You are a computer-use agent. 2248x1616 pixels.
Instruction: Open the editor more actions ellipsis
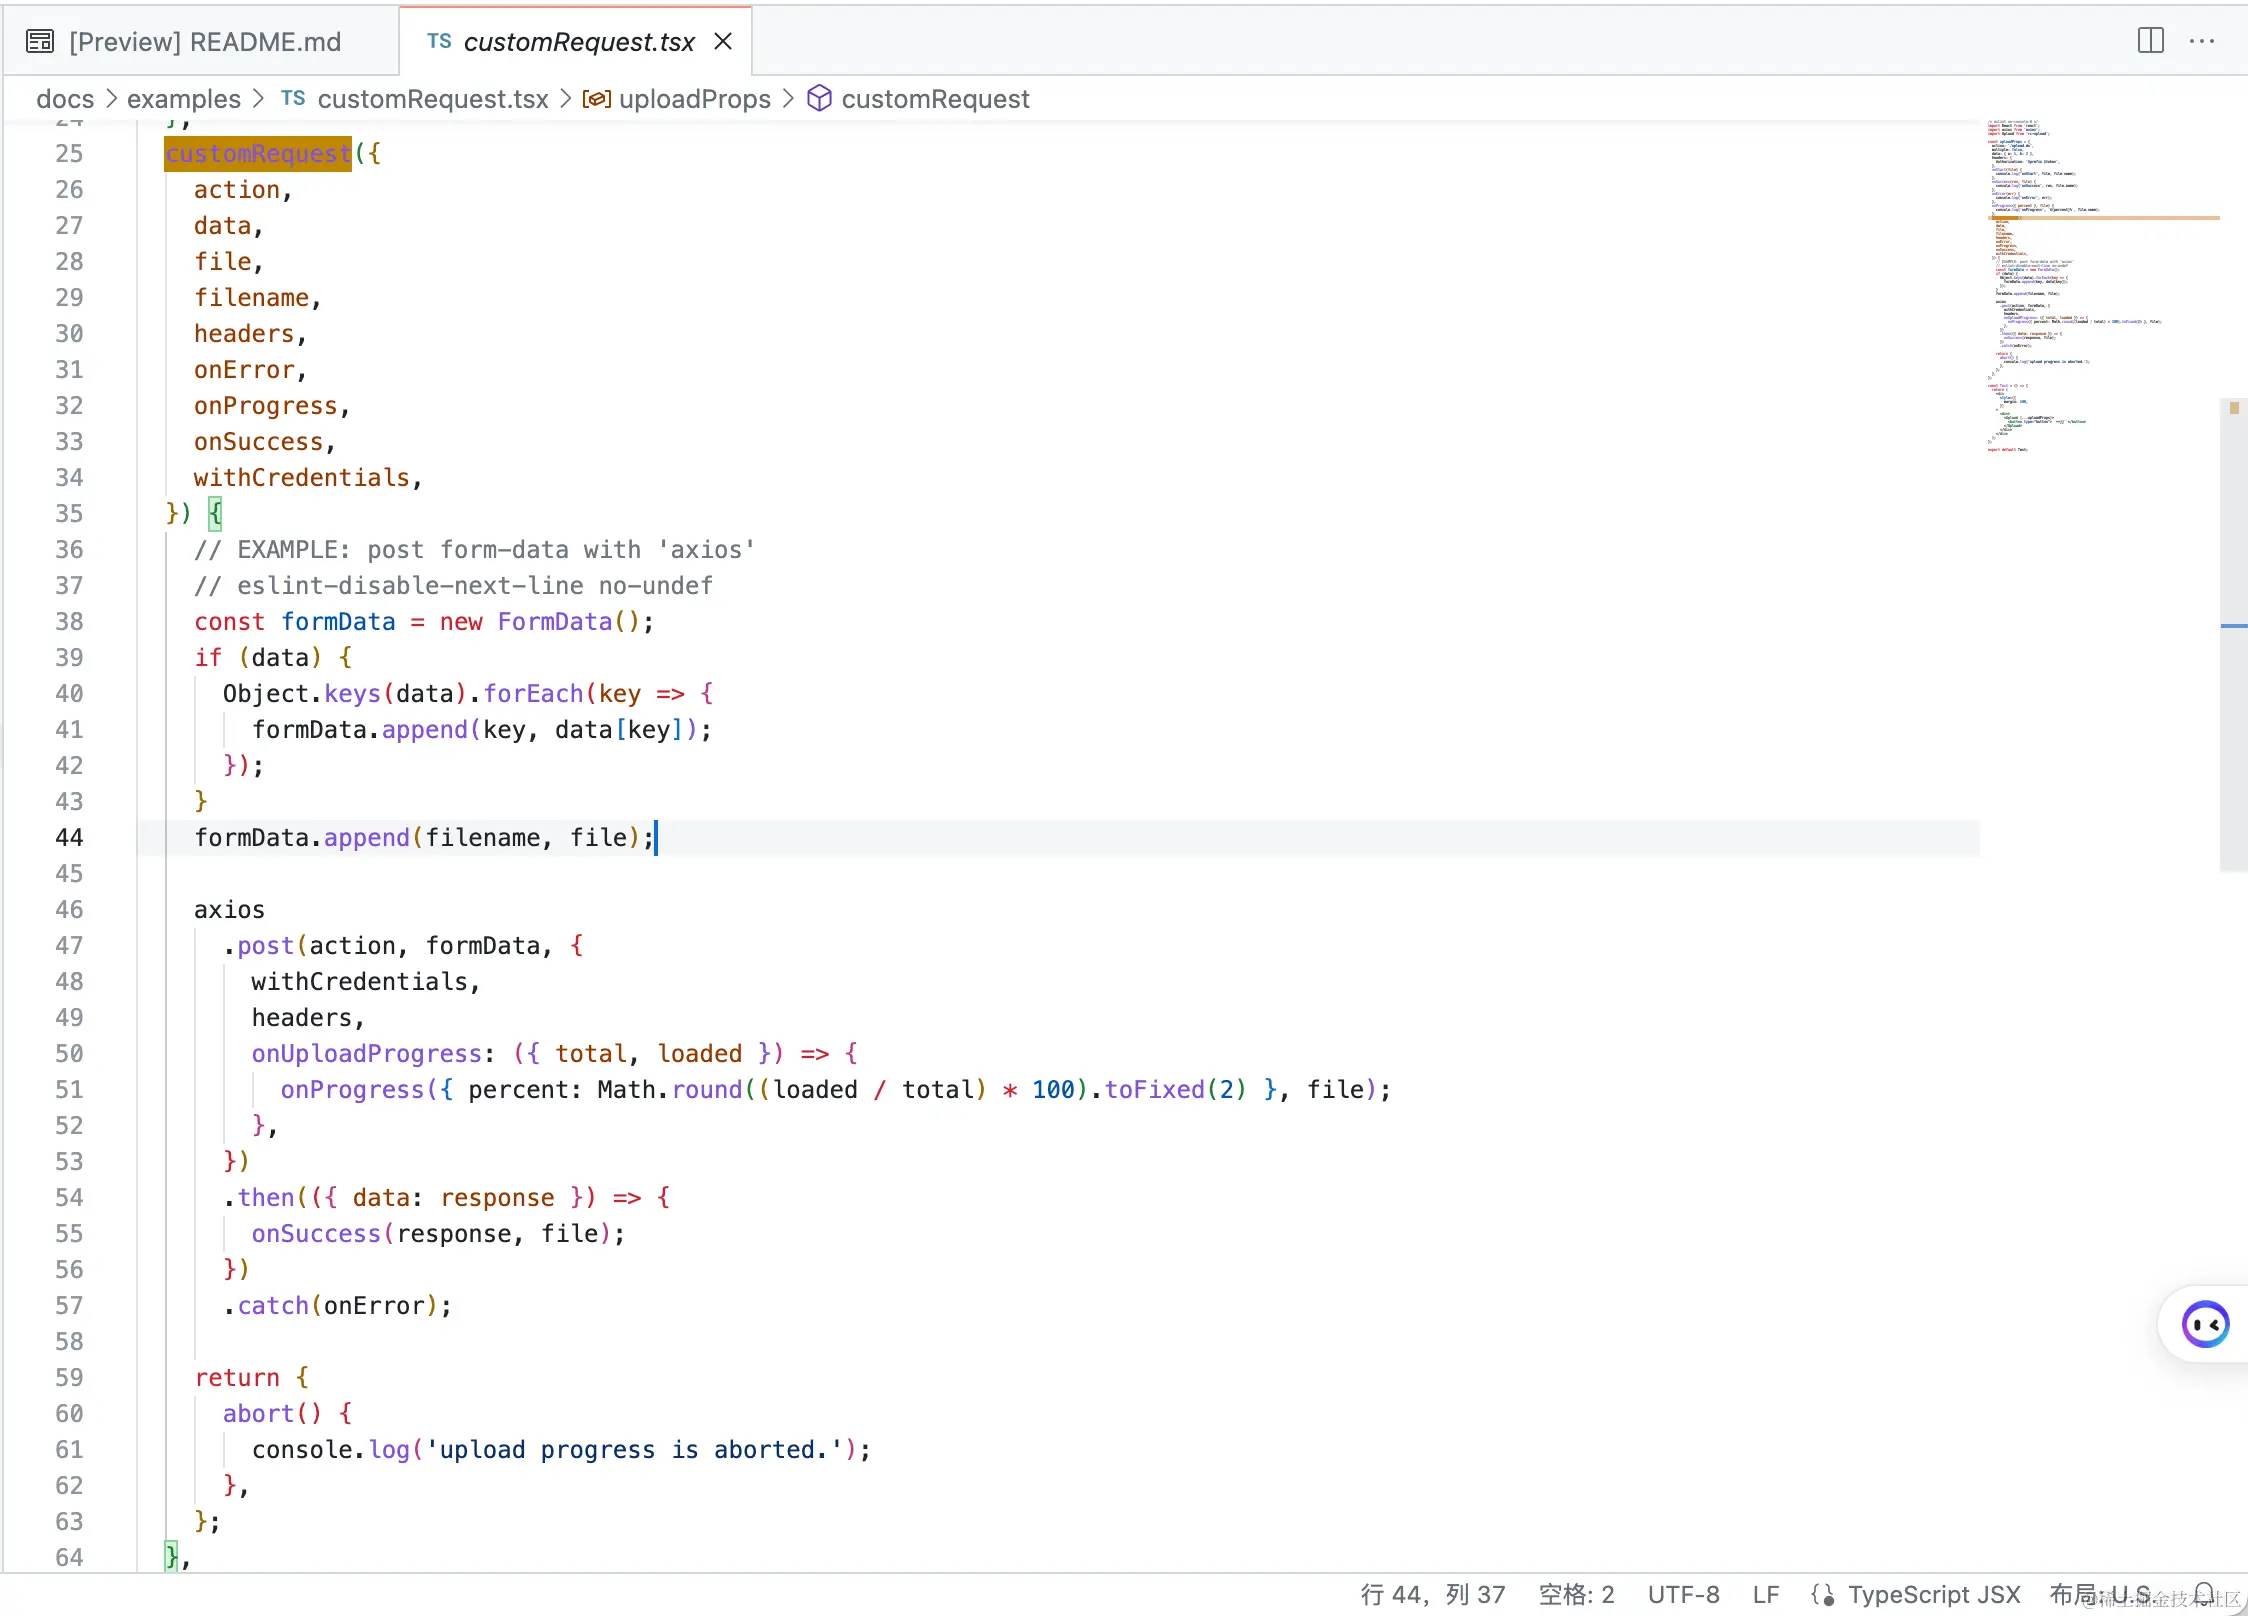(x=2202, y=41)
